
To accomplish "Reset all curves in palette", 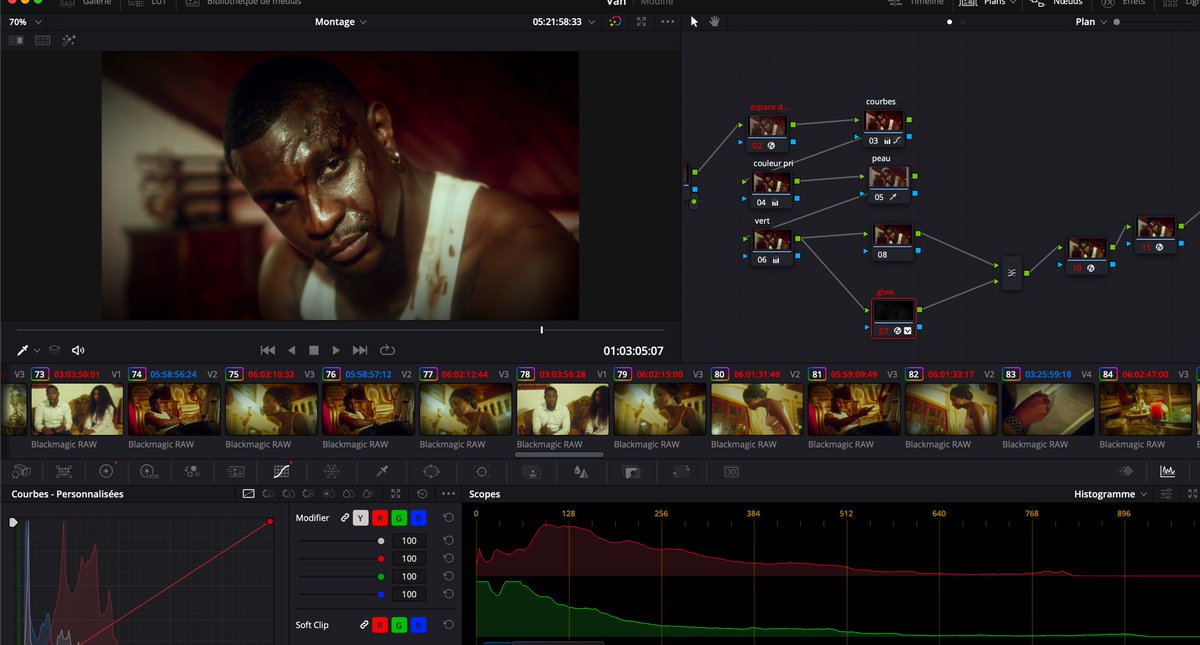I will coord(421,494).
